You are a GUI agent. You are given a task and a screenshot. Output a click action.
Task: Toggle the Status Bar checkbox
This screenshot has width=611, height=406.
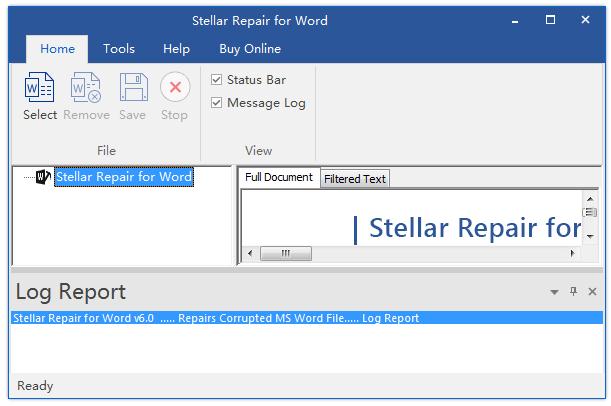click(x=217, y=79)
